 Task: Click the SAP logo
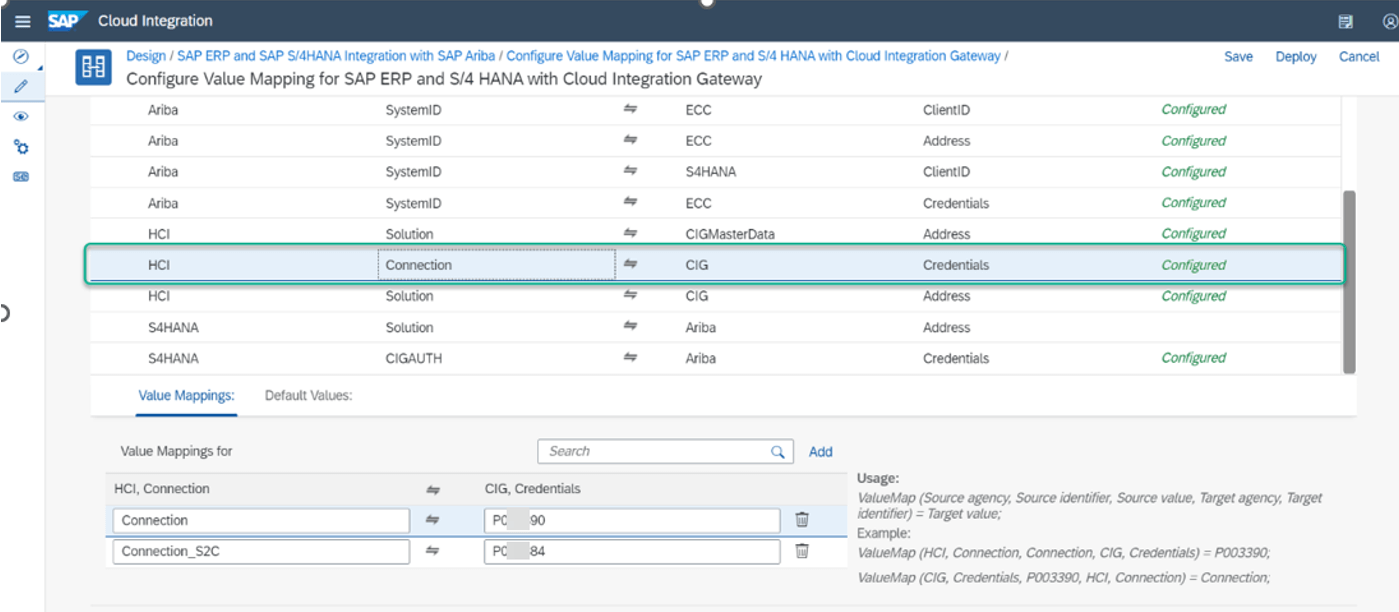tap(68, 21)
